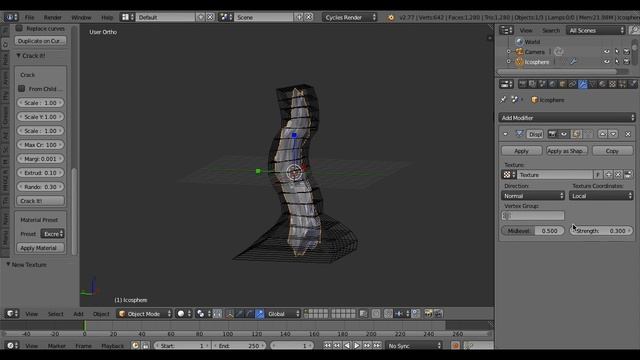This screenshot has width=640, height=360.
Task: Open Texture Coordinates Local dropdown
Action: click(x=601, y=196)
